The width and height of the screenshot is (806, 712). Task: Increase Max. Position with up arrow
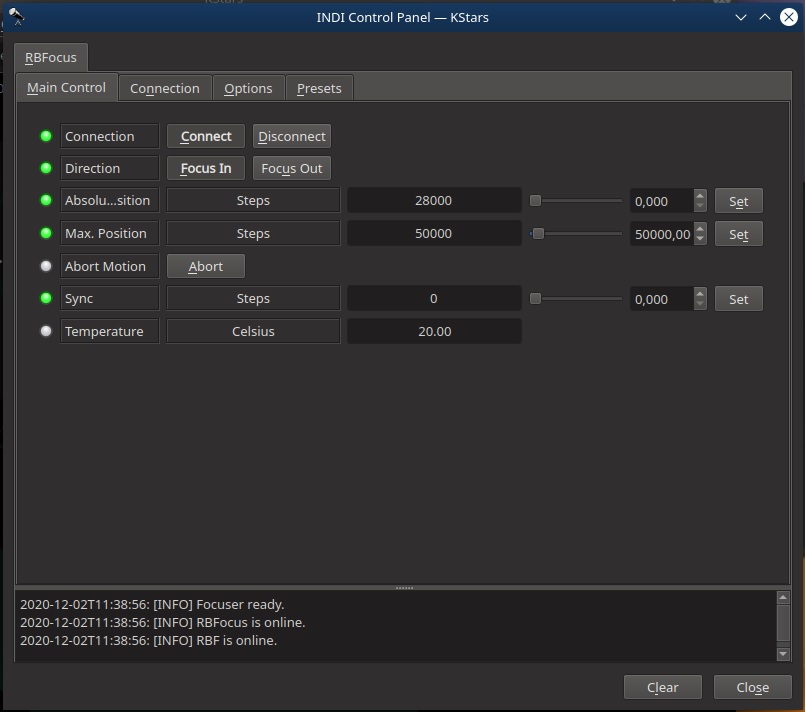pos(700,228)
